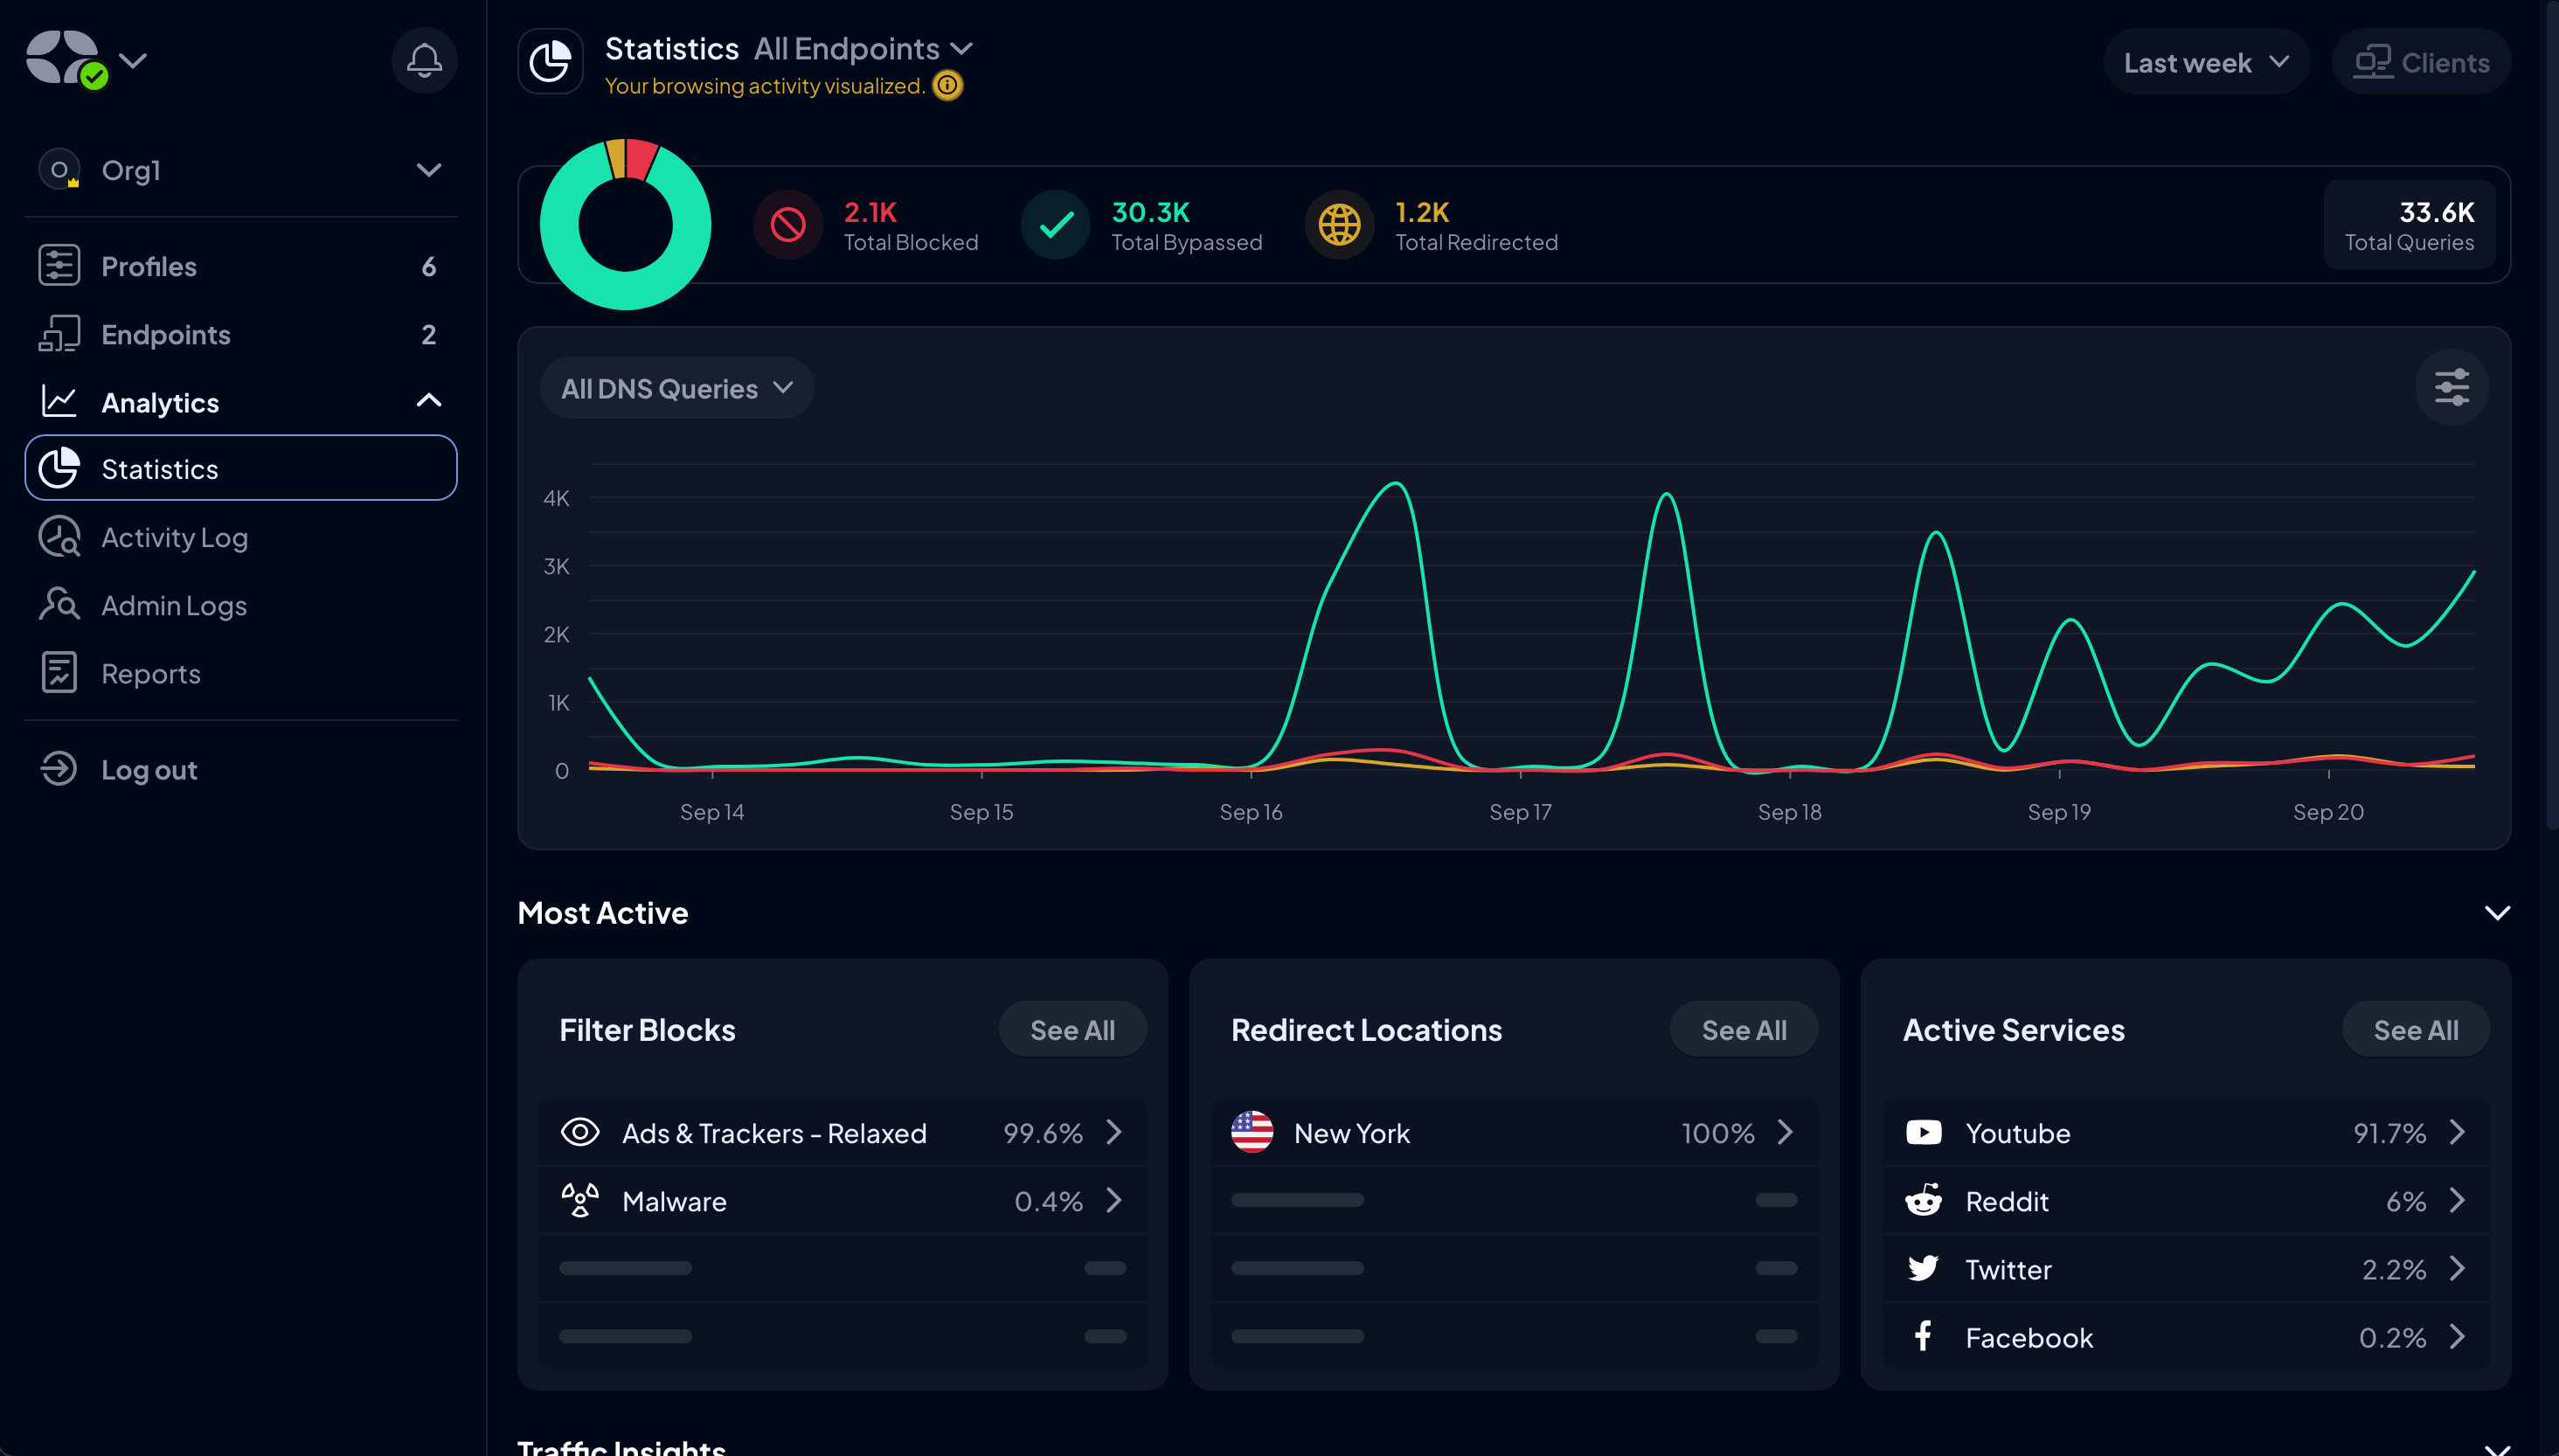Click the Endpoints icon in sidebar
The width and height of the screenshot is (2559, 1456).
(59, 332)
